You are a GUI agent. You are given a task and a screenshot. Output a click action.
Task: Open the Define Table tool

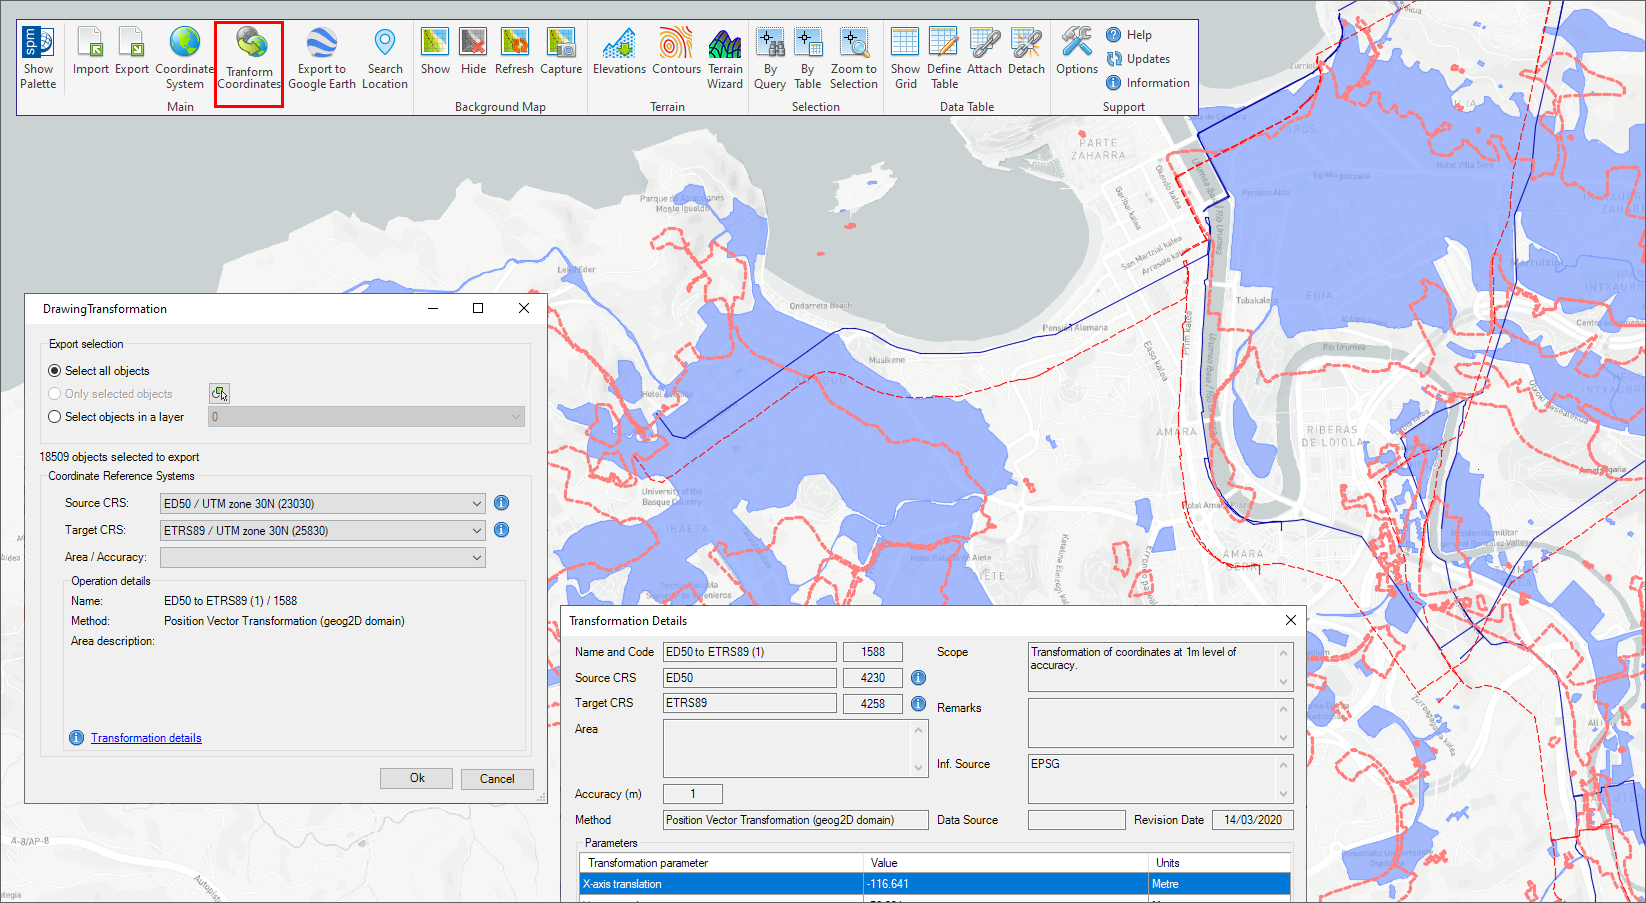(x=944, y=58)
